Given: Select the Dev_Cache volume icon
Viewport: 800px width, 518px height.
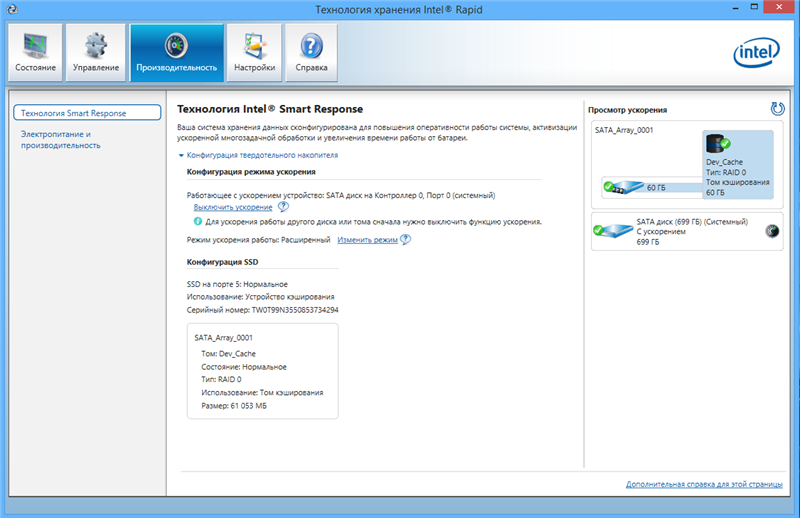Looking at the screenshot, I should click(717, 144).
